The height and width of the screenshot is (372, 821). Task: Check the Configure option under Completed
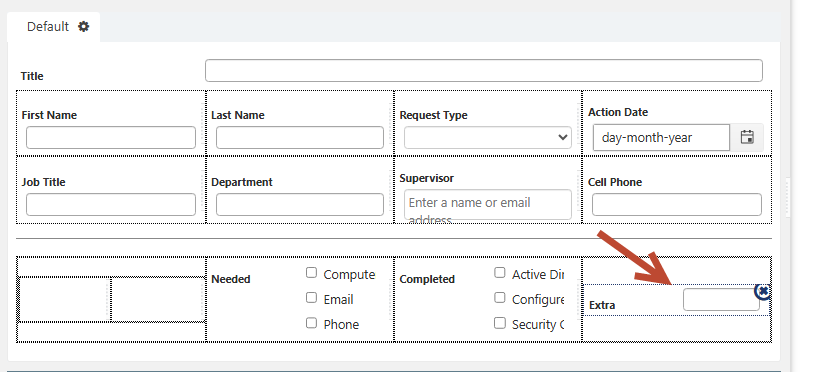click(500, 298)
